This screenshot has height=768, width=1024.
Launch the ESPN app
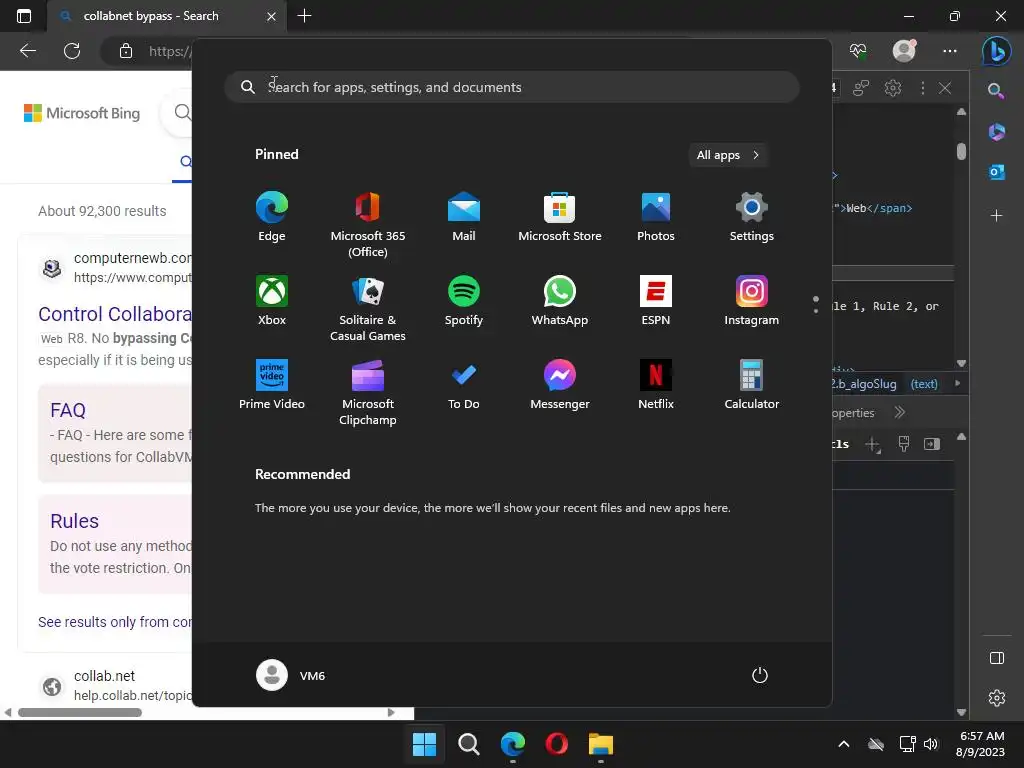[x=656, y=301]
